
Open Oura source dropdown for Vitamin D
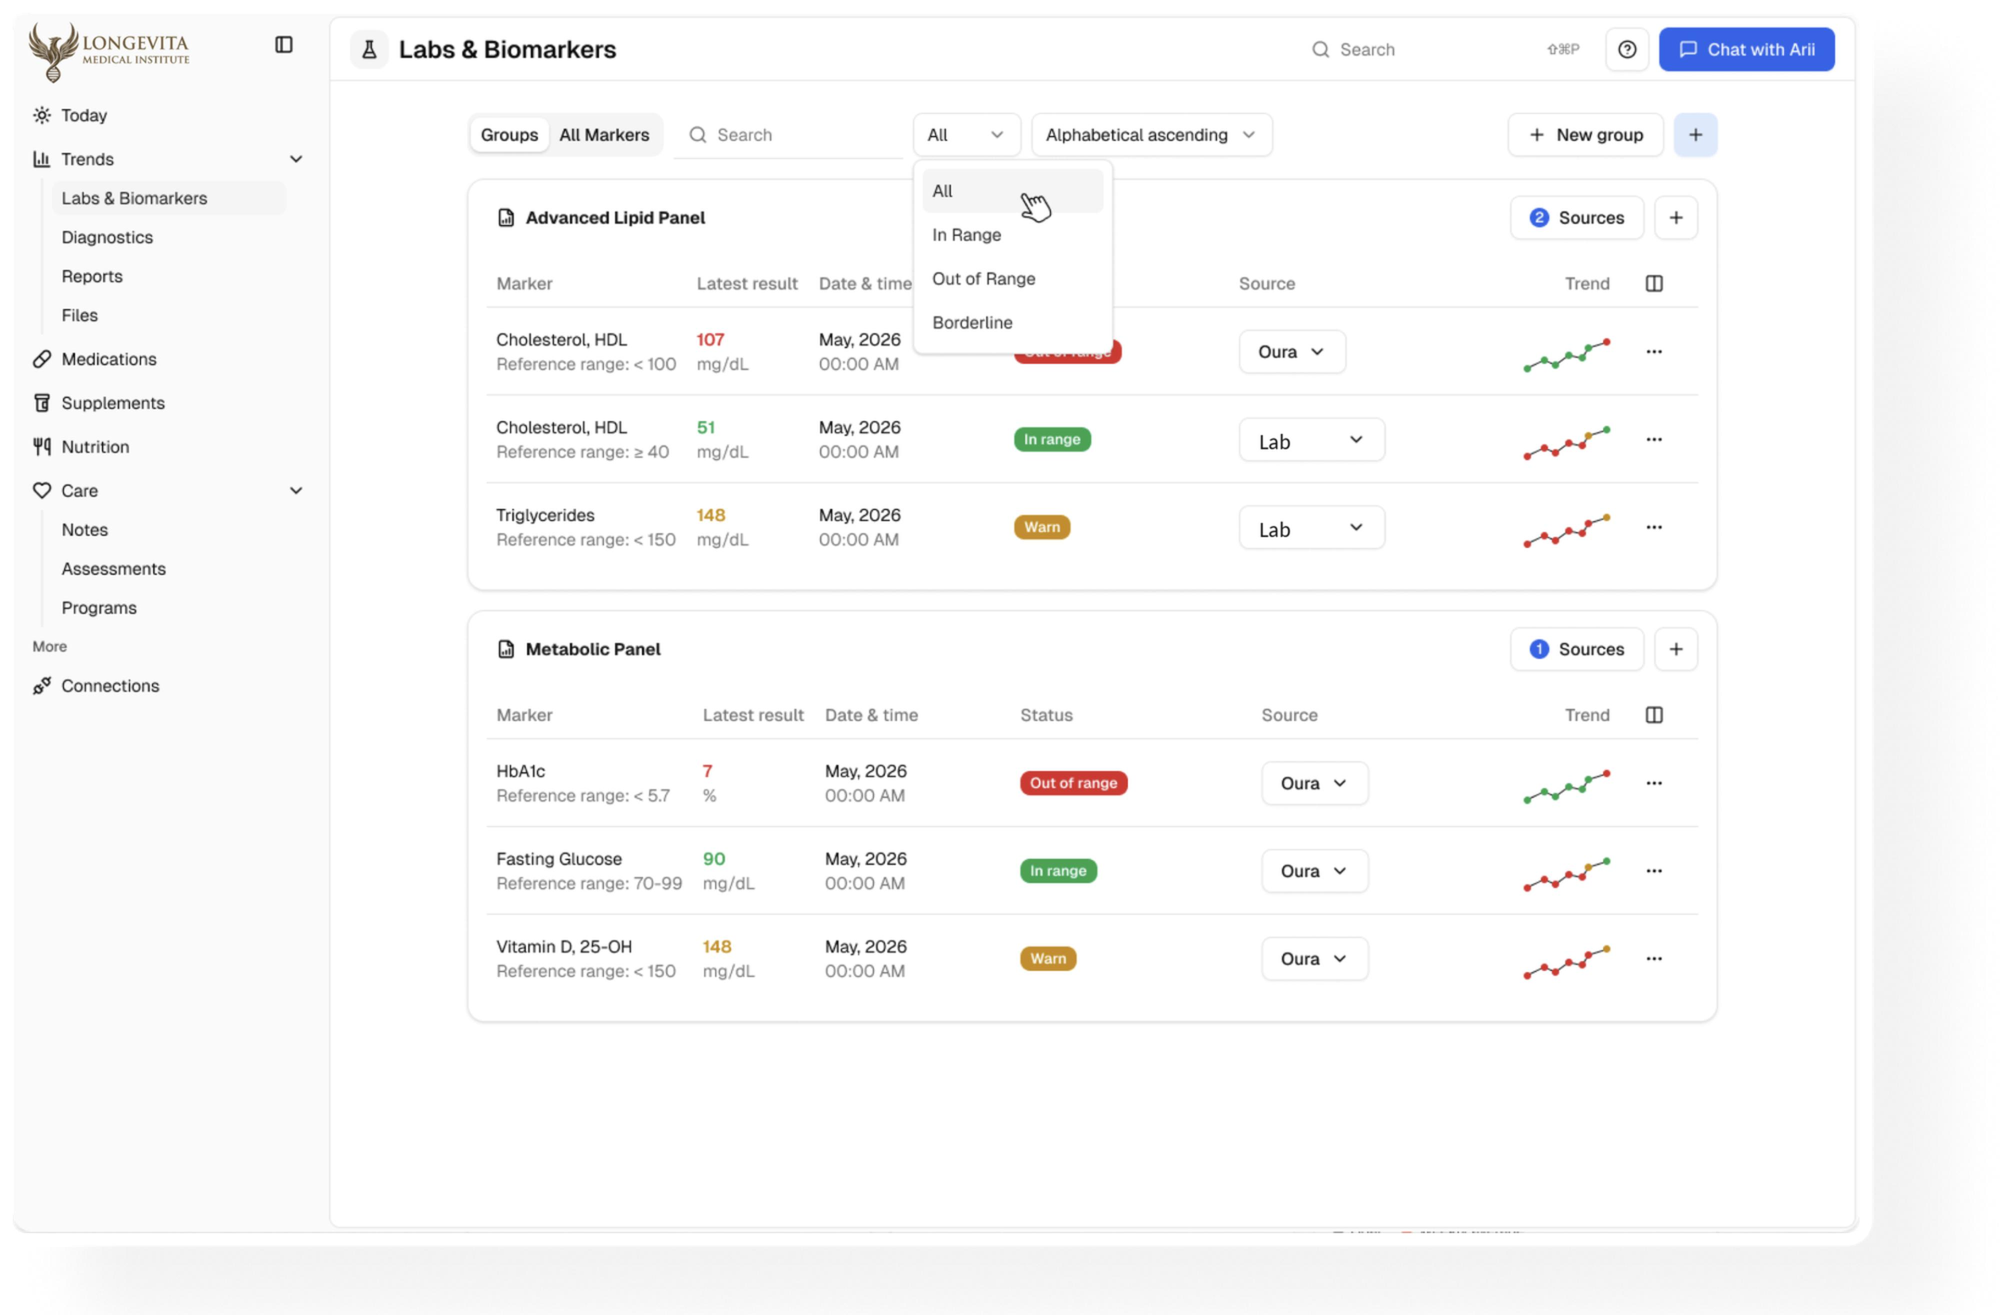(x=1314, y=960)
